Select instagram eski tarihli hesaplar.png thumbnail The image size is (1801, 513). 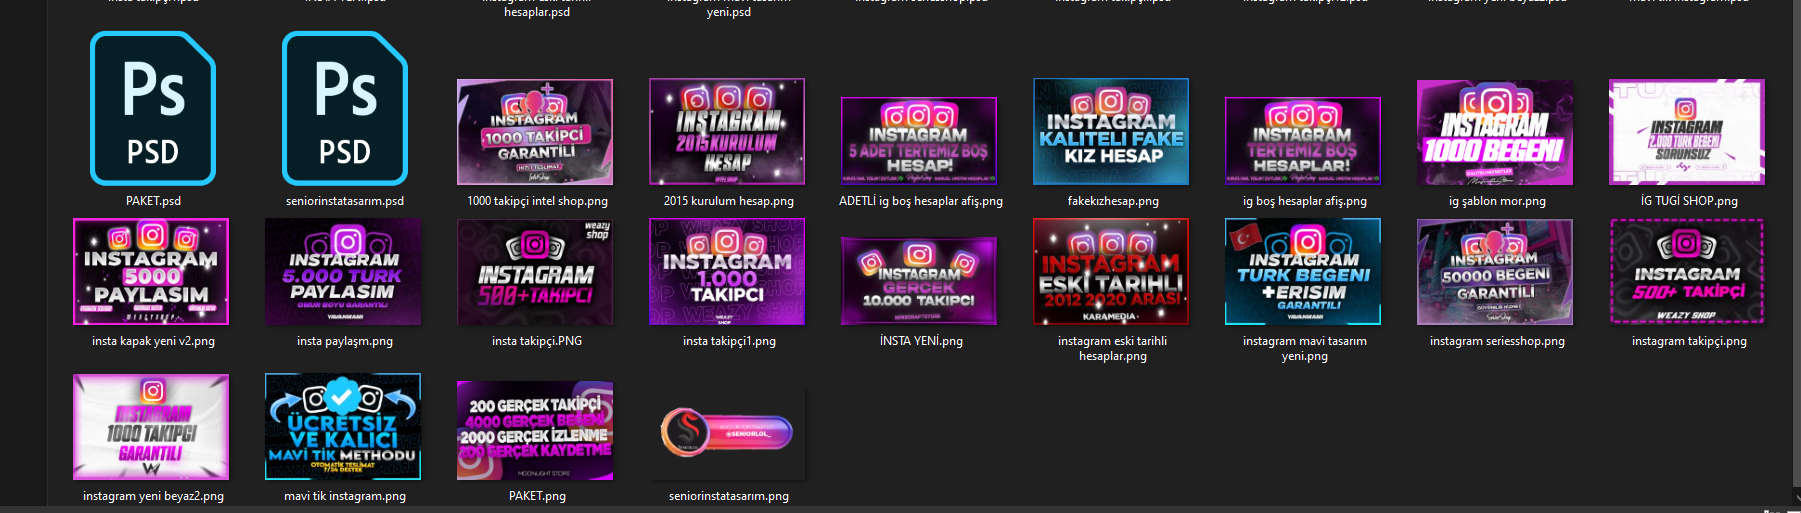tap(1111, 272)
